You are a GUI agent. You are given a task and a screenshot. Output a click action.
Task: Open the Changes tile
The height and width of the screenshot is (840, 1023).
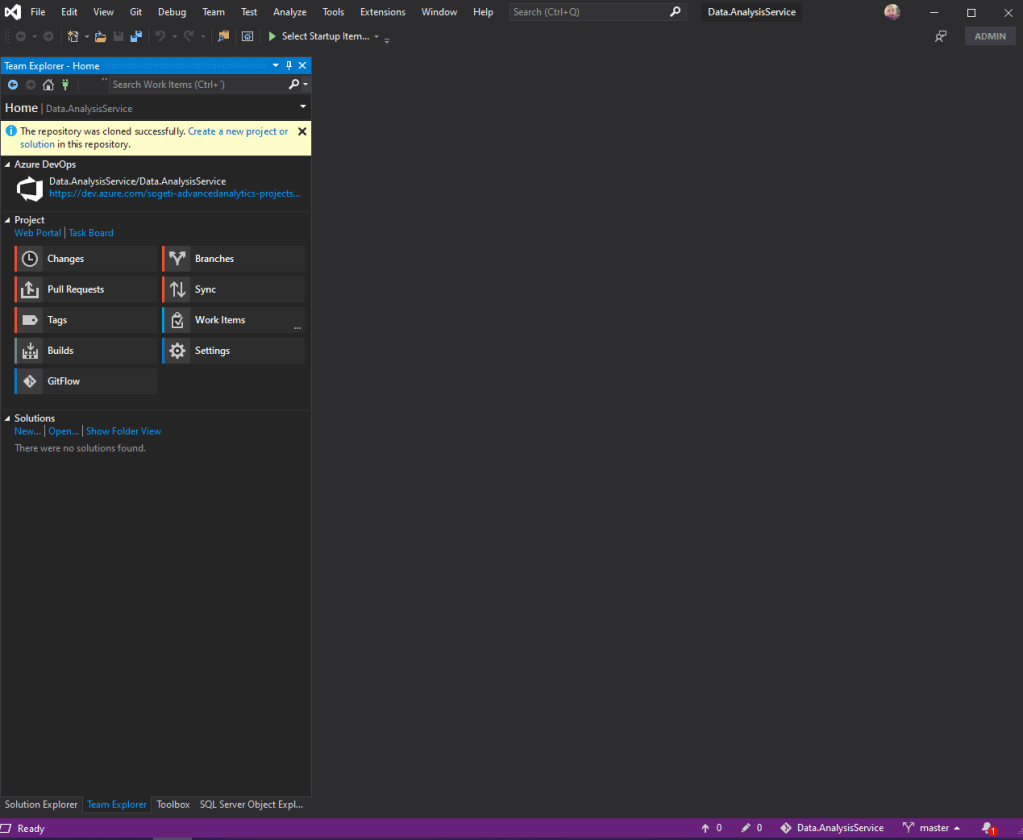tap(86, 259)
